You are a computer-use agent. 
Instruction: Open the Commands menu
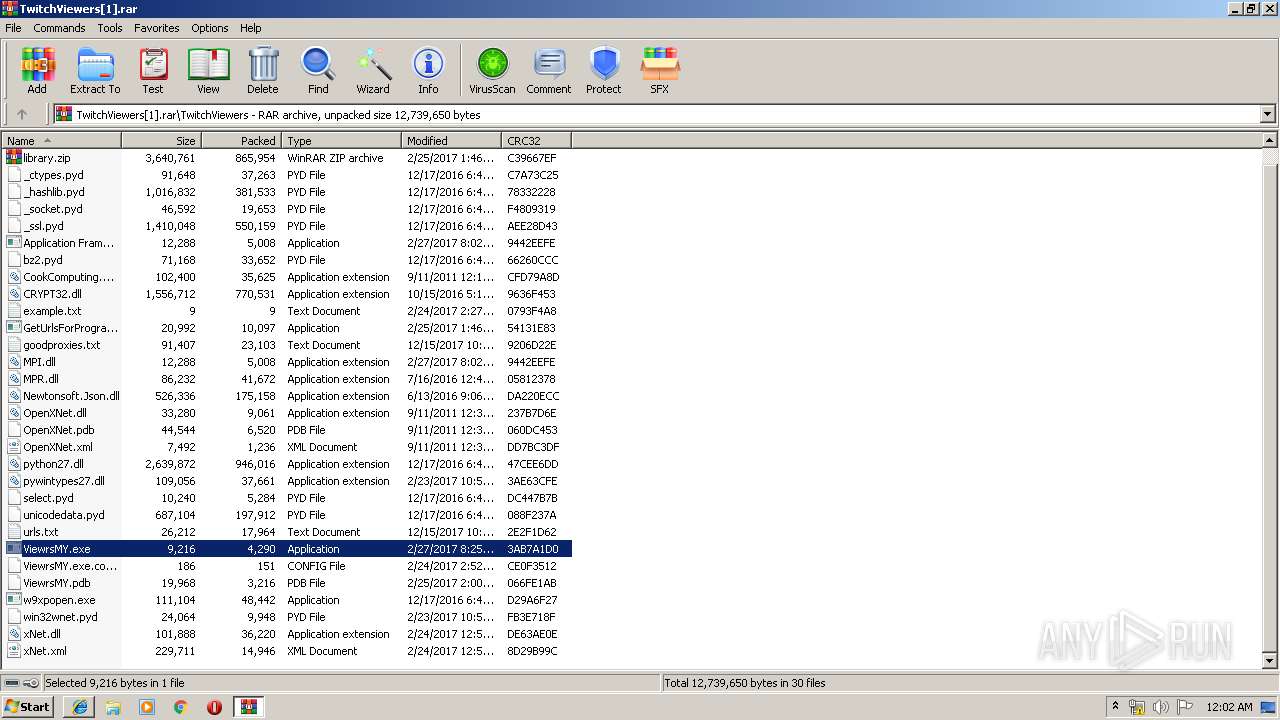pos(59,28)
